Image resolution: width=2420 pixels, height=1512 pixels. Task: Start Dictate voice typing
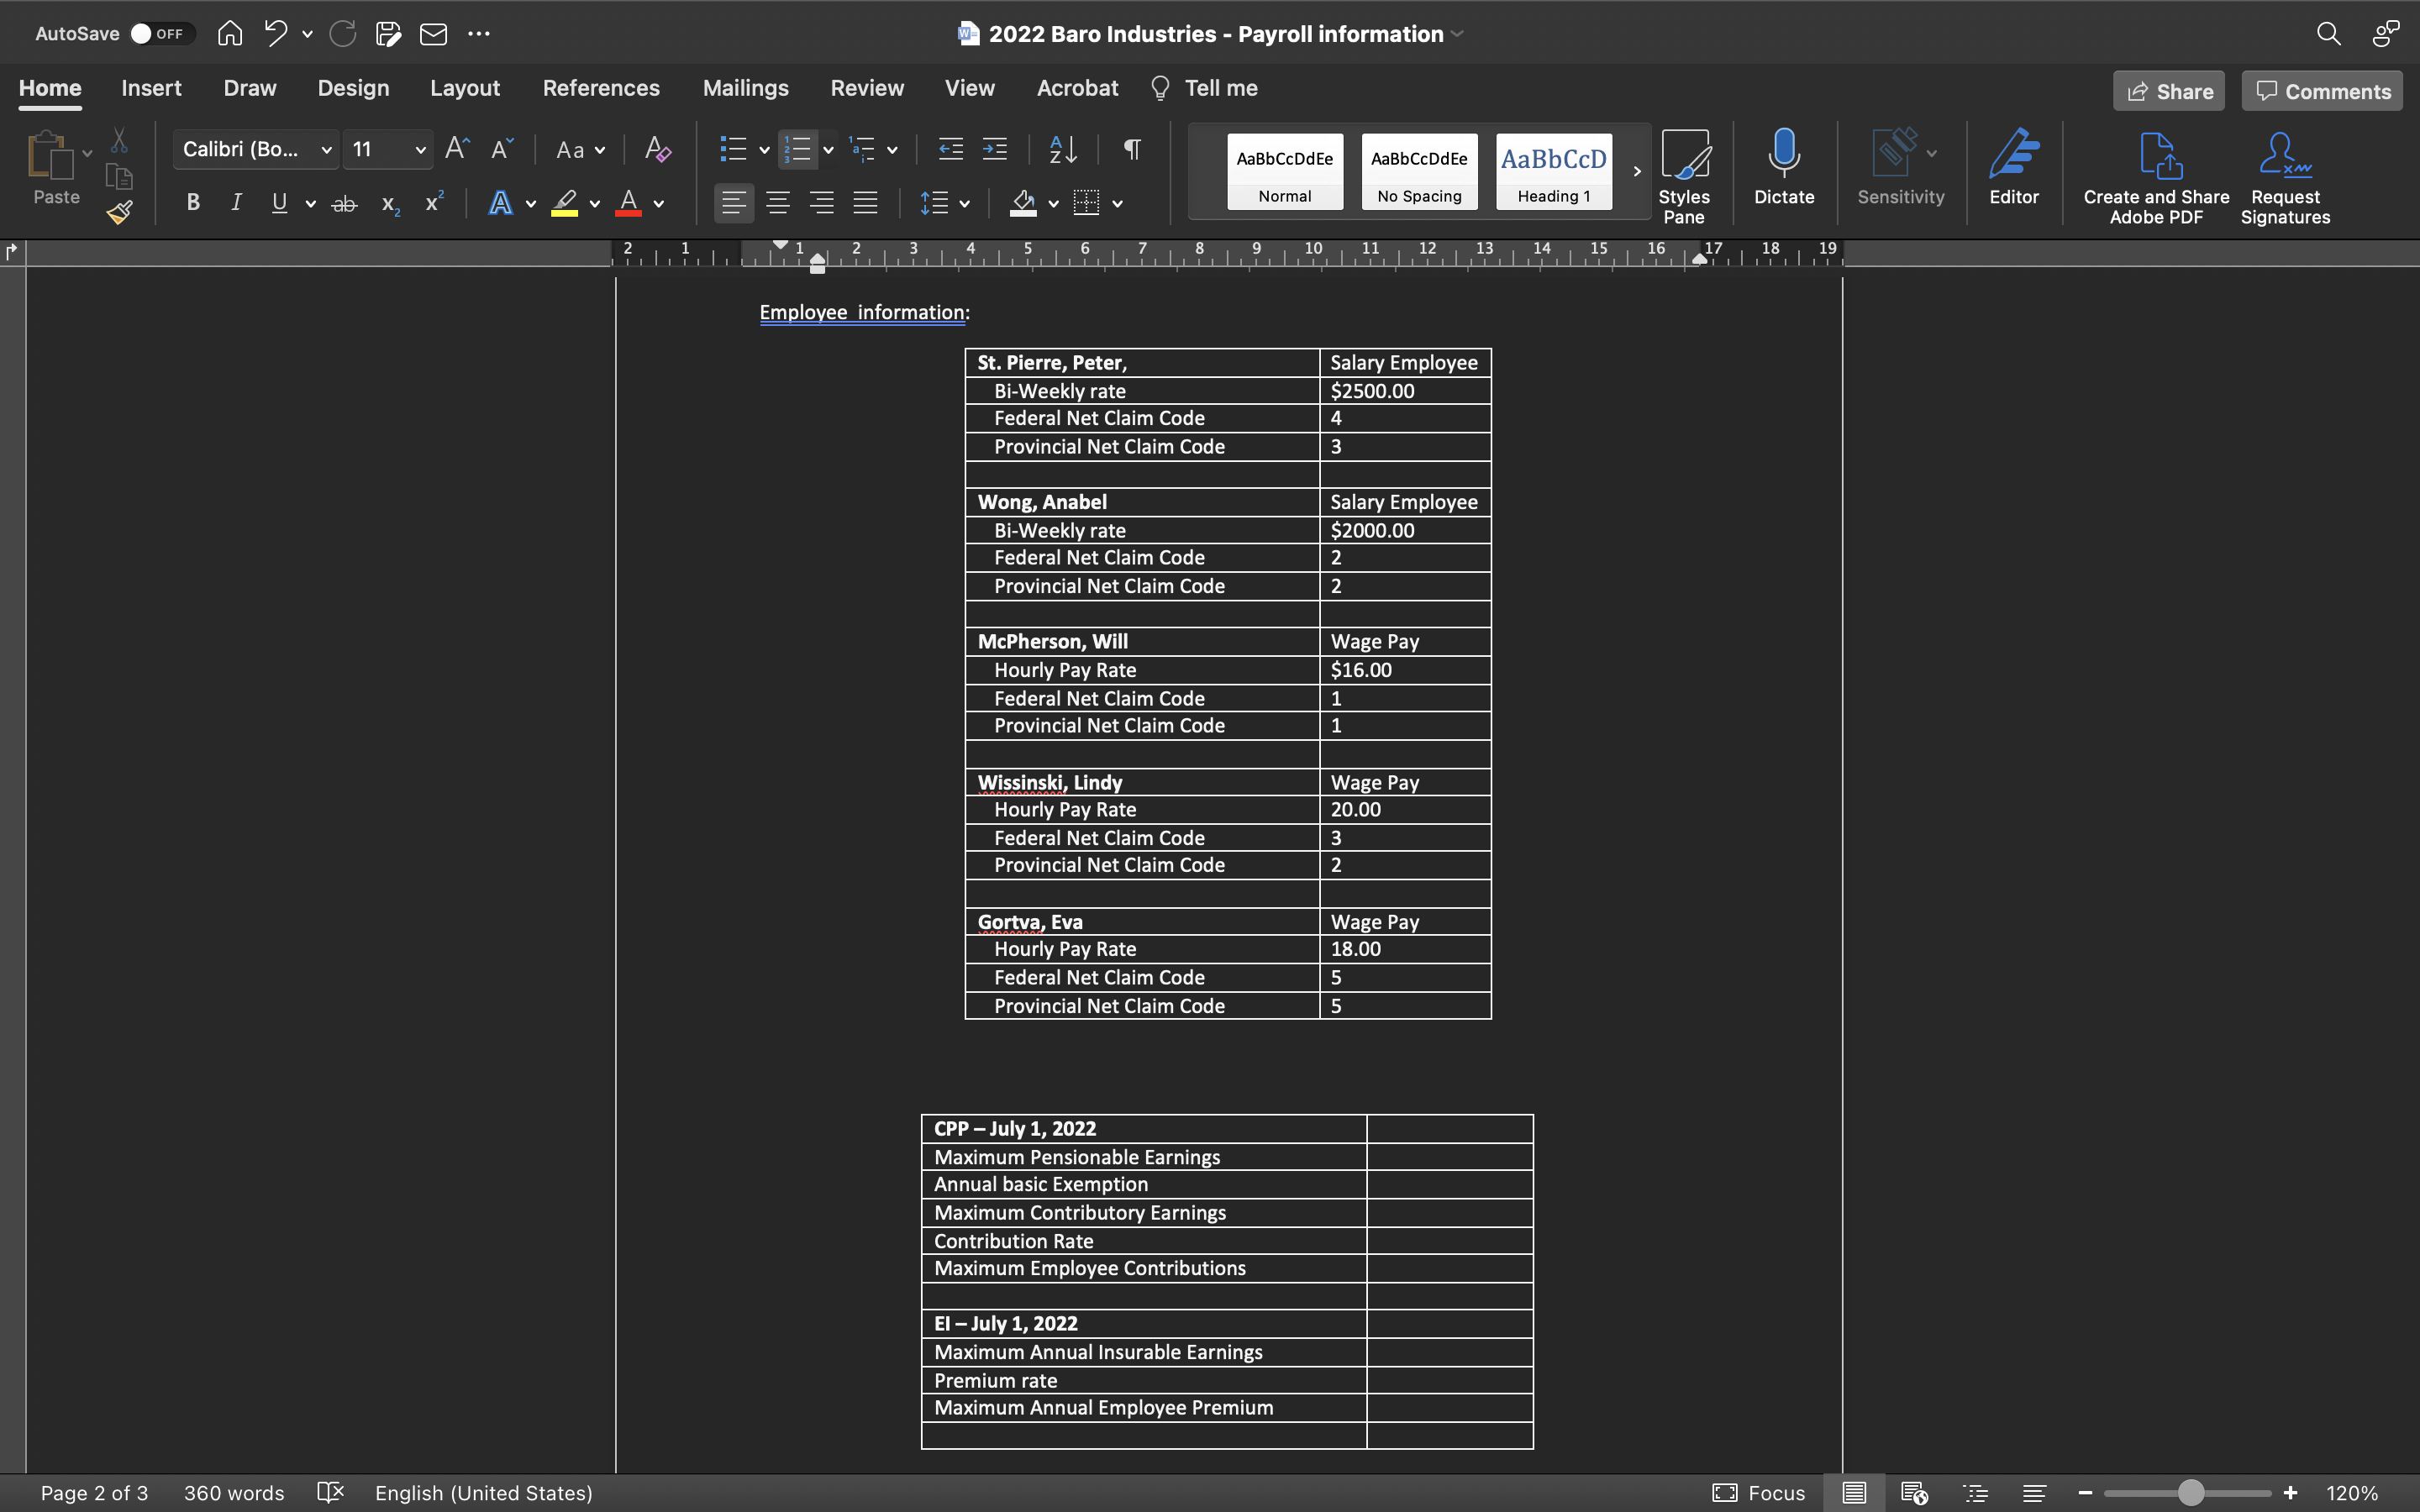tap(1783, 170)
